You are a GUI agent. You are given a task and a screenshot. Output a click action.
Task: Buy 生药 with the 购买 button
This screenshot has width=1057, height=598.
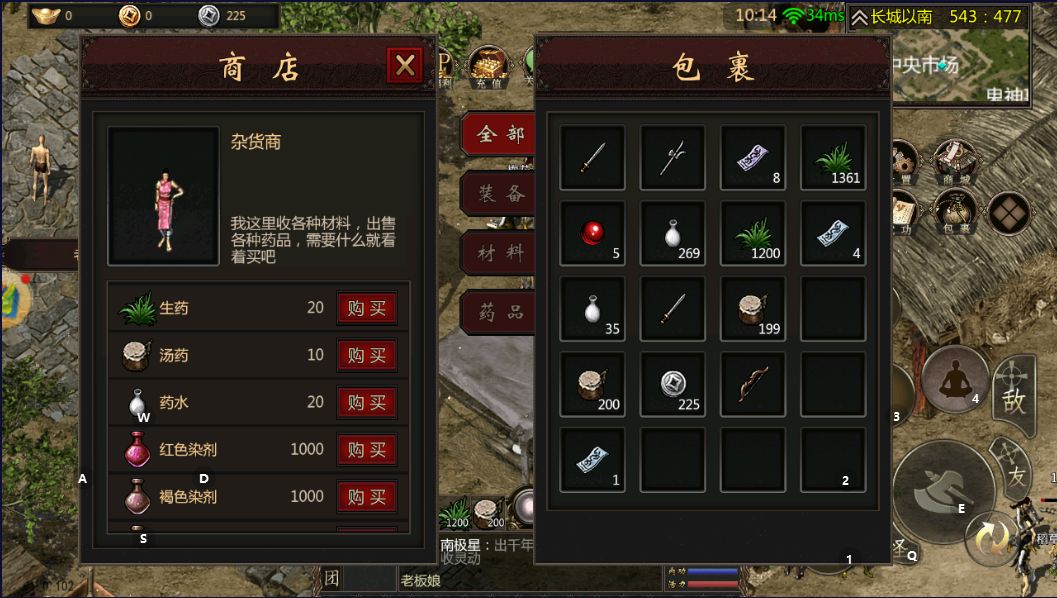tap(367, 308)
